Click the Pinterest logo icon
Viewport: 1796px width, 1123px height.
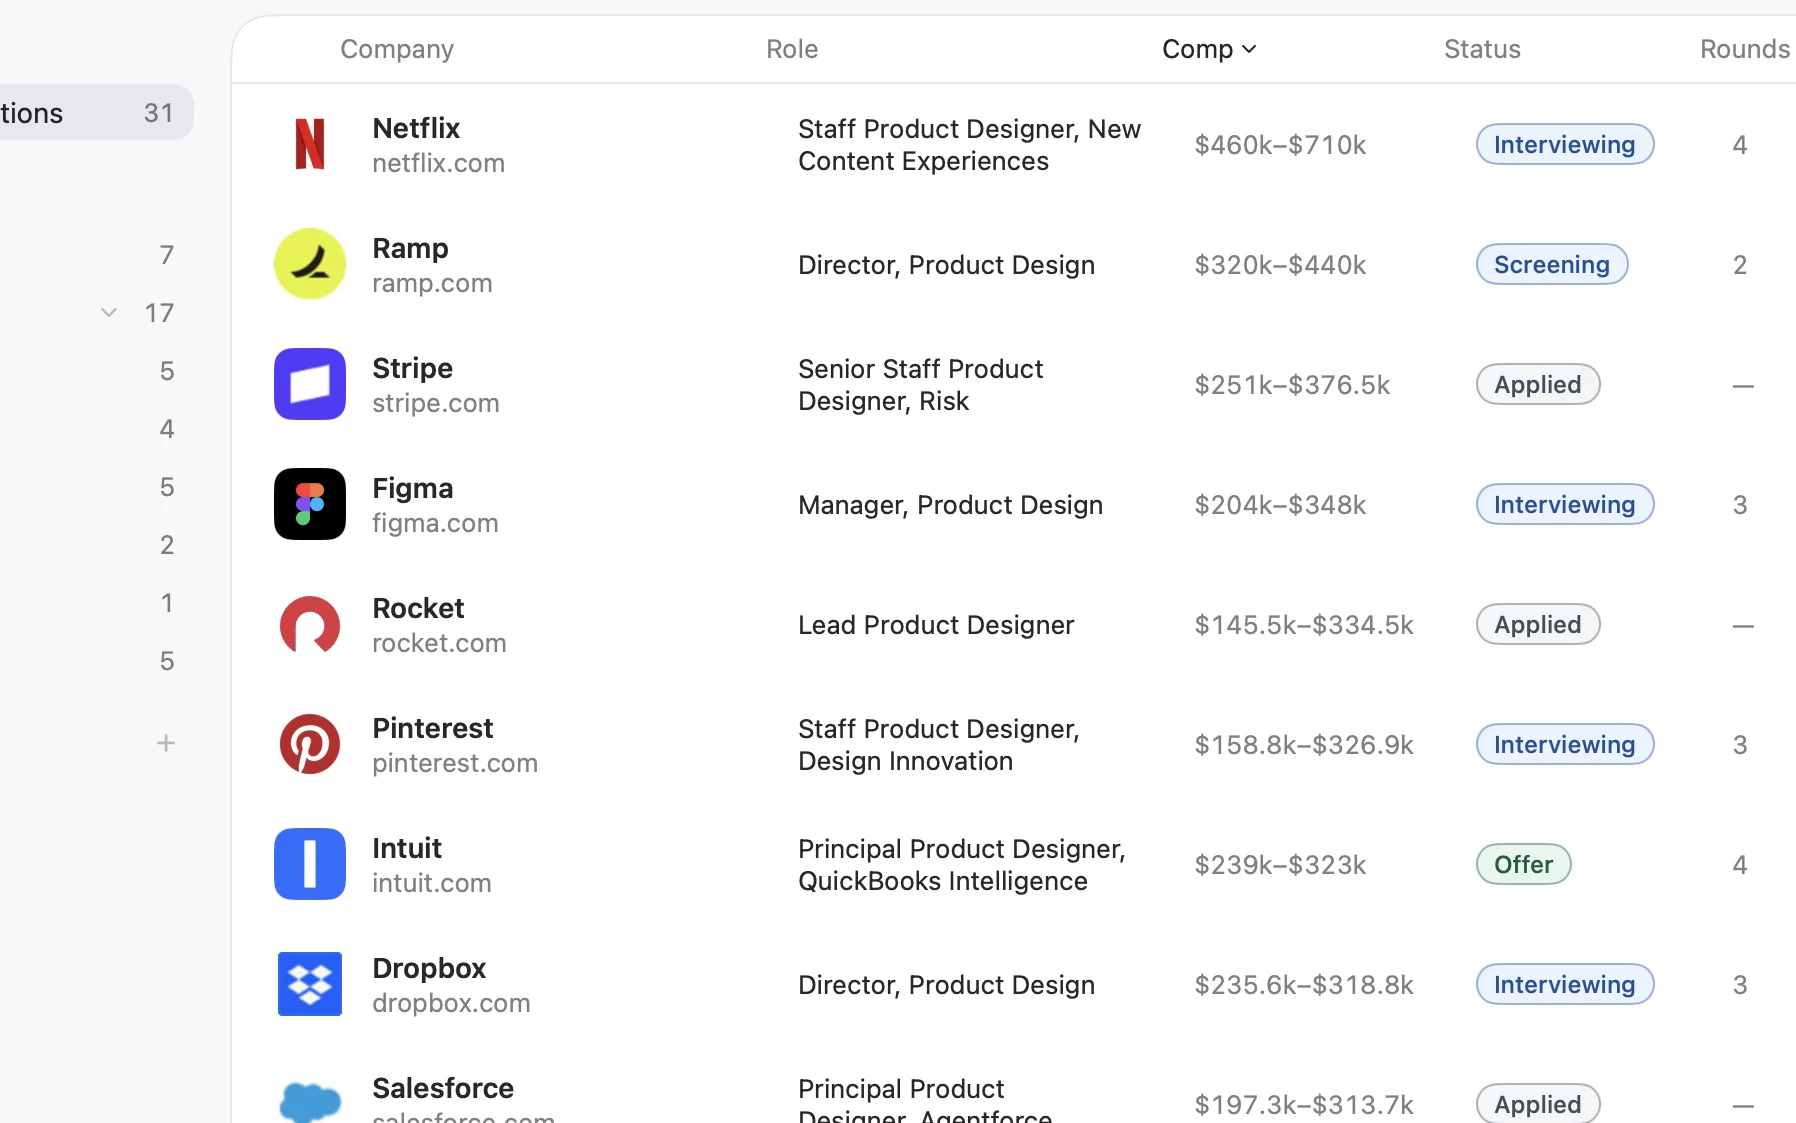[x=310, y=744]
